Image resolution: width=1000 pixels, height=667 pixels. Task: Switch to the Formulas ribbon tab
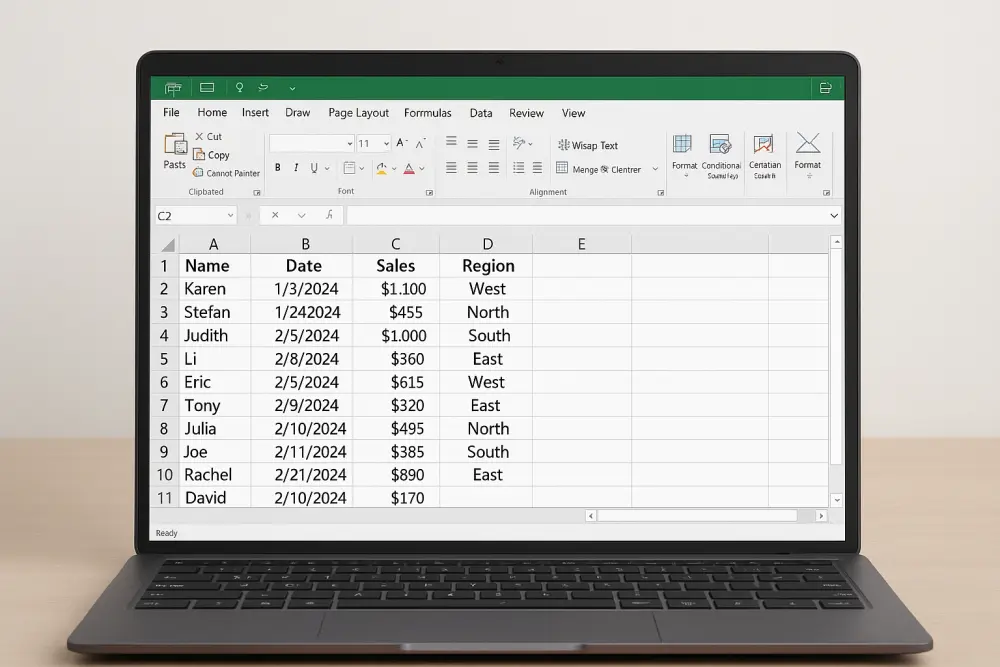click(428, 113)
